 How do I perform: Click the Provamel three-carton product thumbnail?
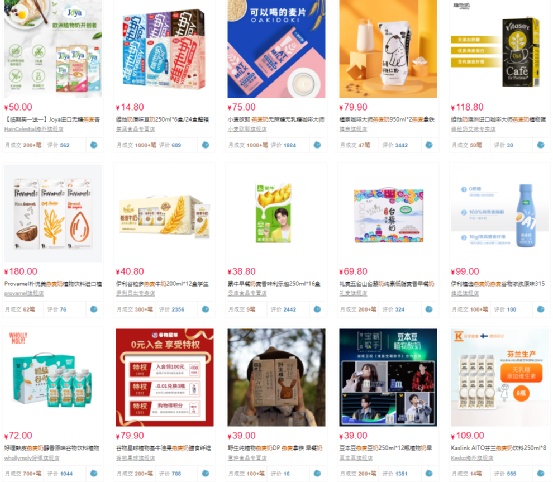point(53,213)
